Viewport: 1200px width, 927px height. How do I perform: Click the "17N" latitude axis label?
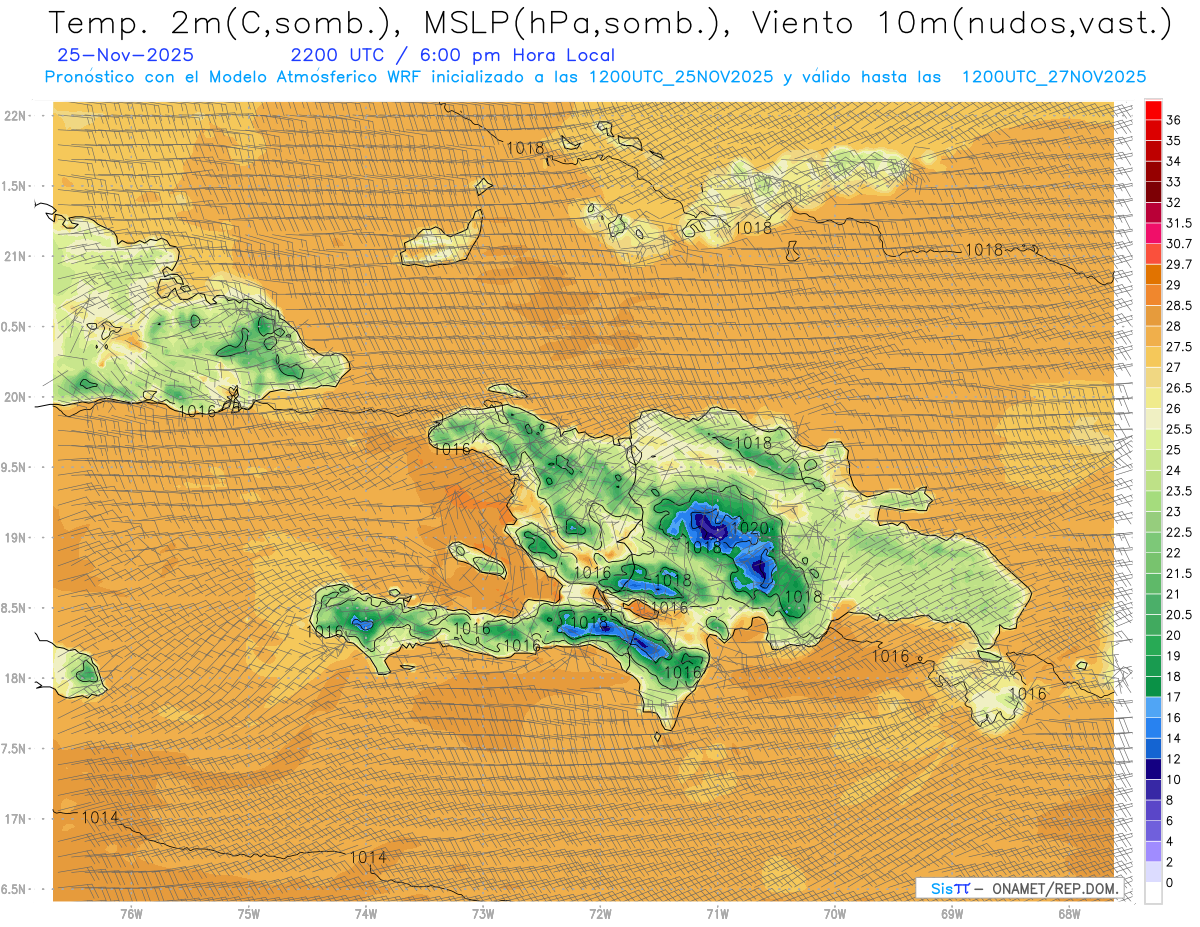pos(16,819)
